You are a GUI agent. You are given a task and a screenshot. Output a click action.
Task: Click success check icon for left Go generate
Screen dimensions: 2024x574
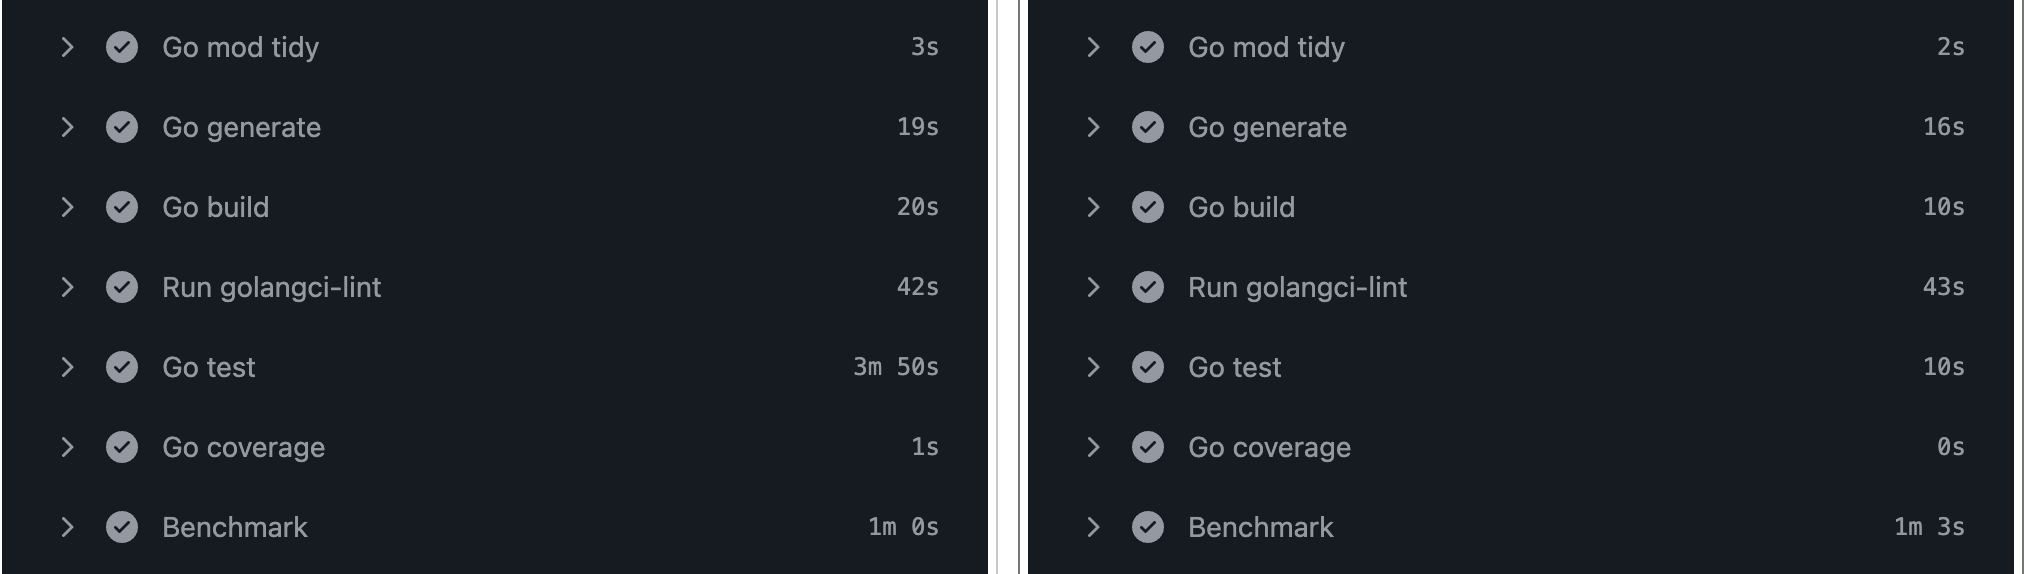(122, 127)
